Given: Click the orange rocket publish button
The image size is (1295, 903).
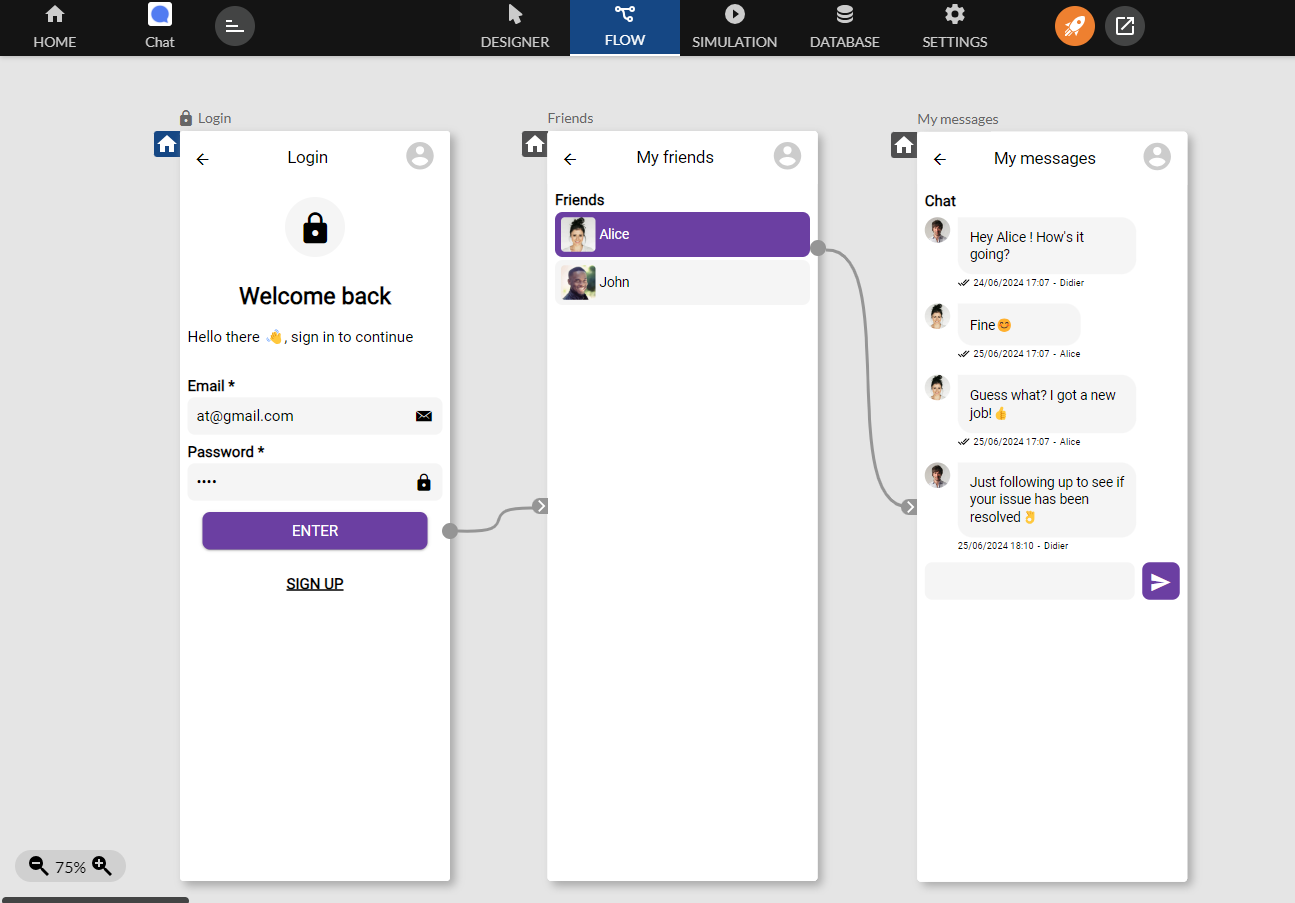Looking at the screenshot, I should tap(1075, 26).
